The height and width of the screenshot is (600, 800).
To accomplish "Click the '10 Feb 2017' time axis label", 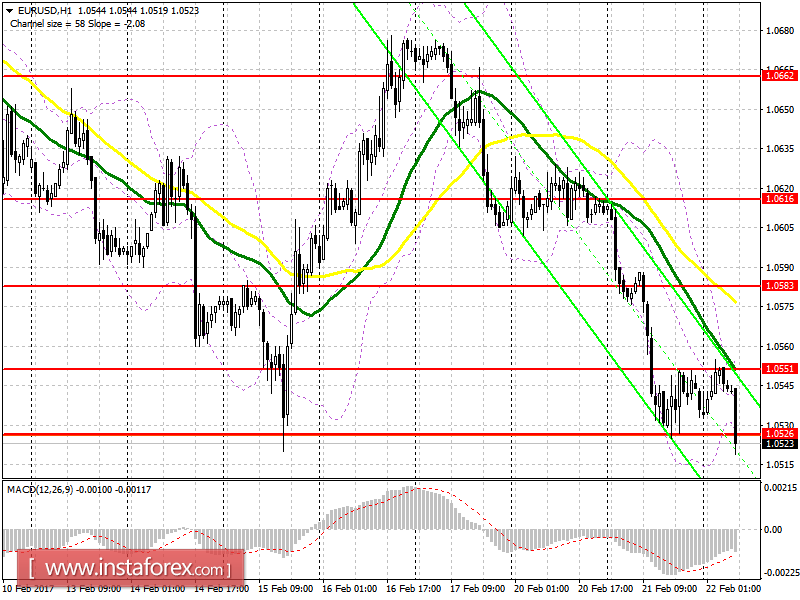I will [x=29, y=589].
